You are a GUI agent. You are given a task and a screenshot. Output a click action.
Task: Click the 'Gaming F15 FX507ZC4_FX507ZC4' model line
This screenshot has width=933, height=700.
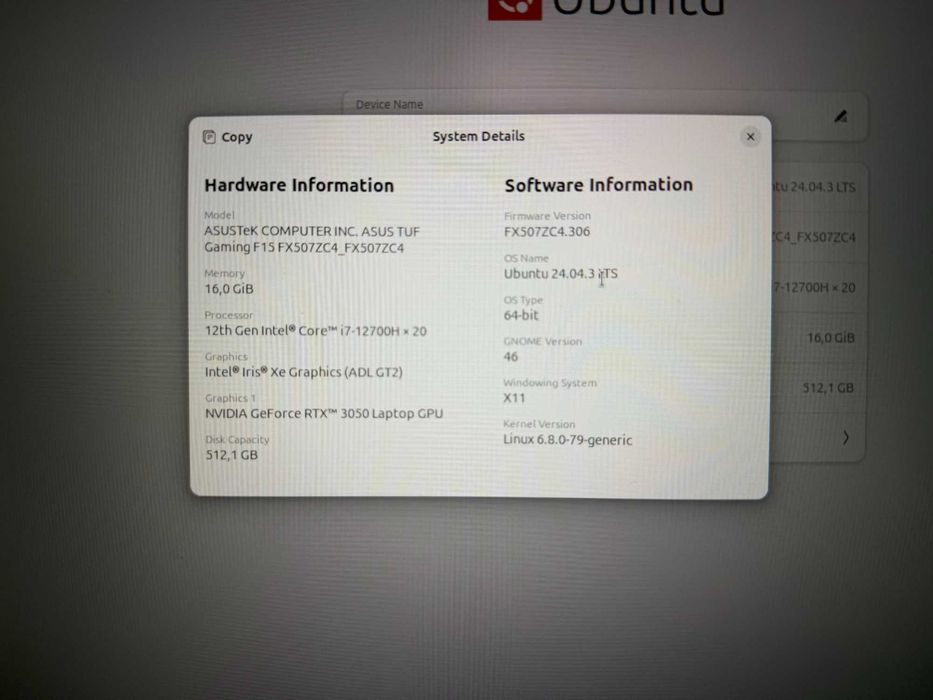click(304, 248)
